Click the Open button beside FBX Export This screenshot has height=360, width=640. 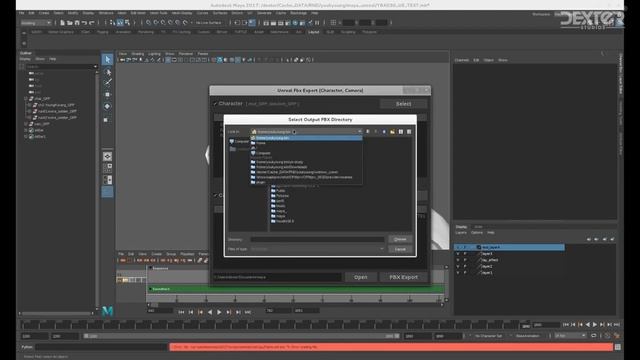point(360,277)
